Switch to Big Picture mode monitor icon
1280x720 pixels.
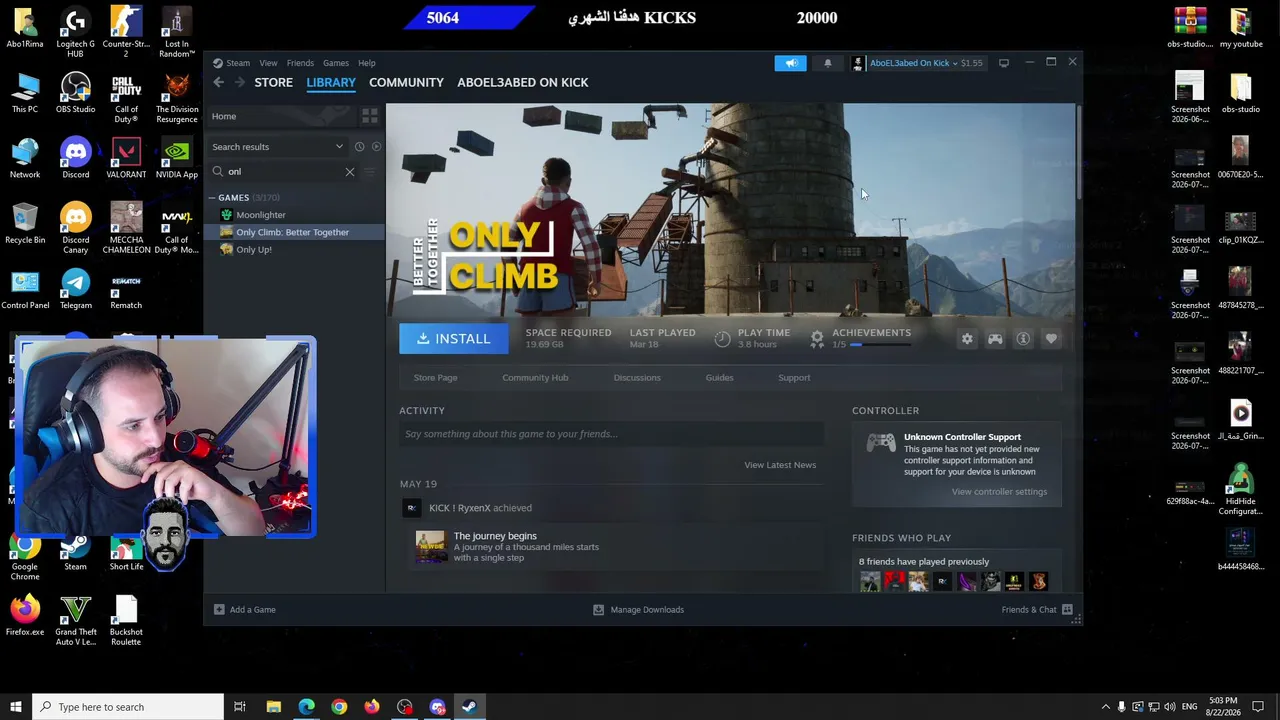click(1004, 63)
